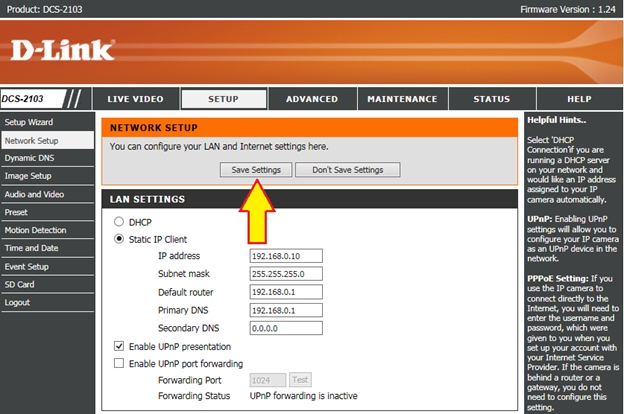Screen dimensions: 624x414
Task: Click Logout in the sidebar
Action: click(17, 302)
